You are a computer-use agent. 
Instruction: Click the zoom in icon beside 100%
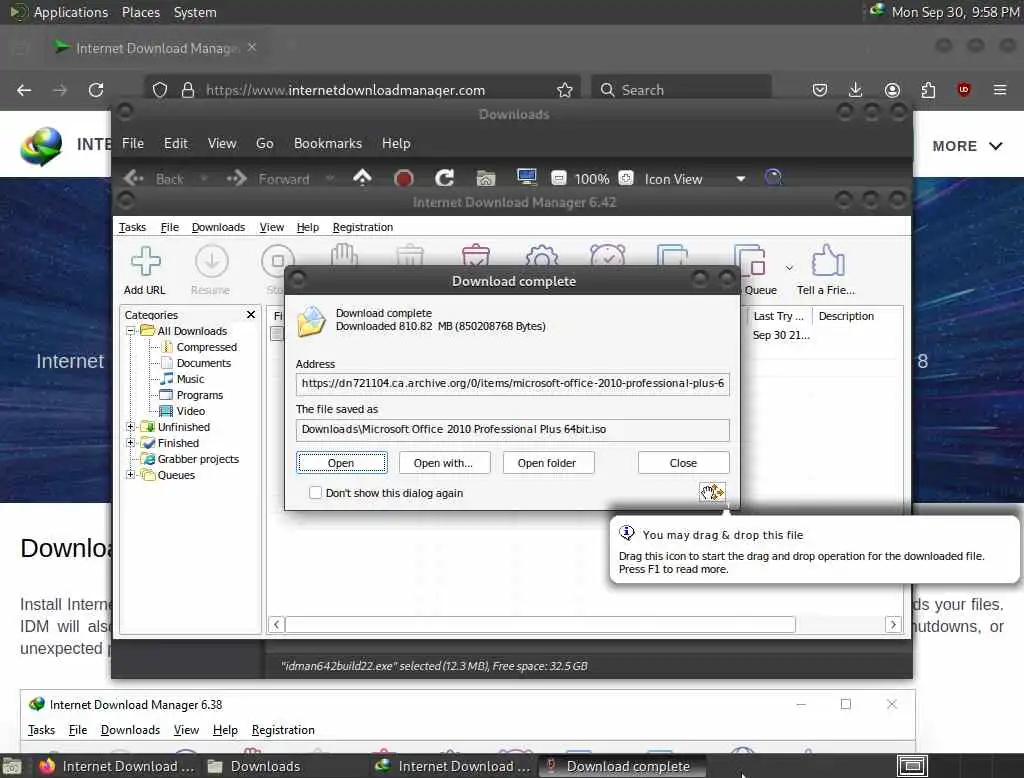click(x=626, y=178)
